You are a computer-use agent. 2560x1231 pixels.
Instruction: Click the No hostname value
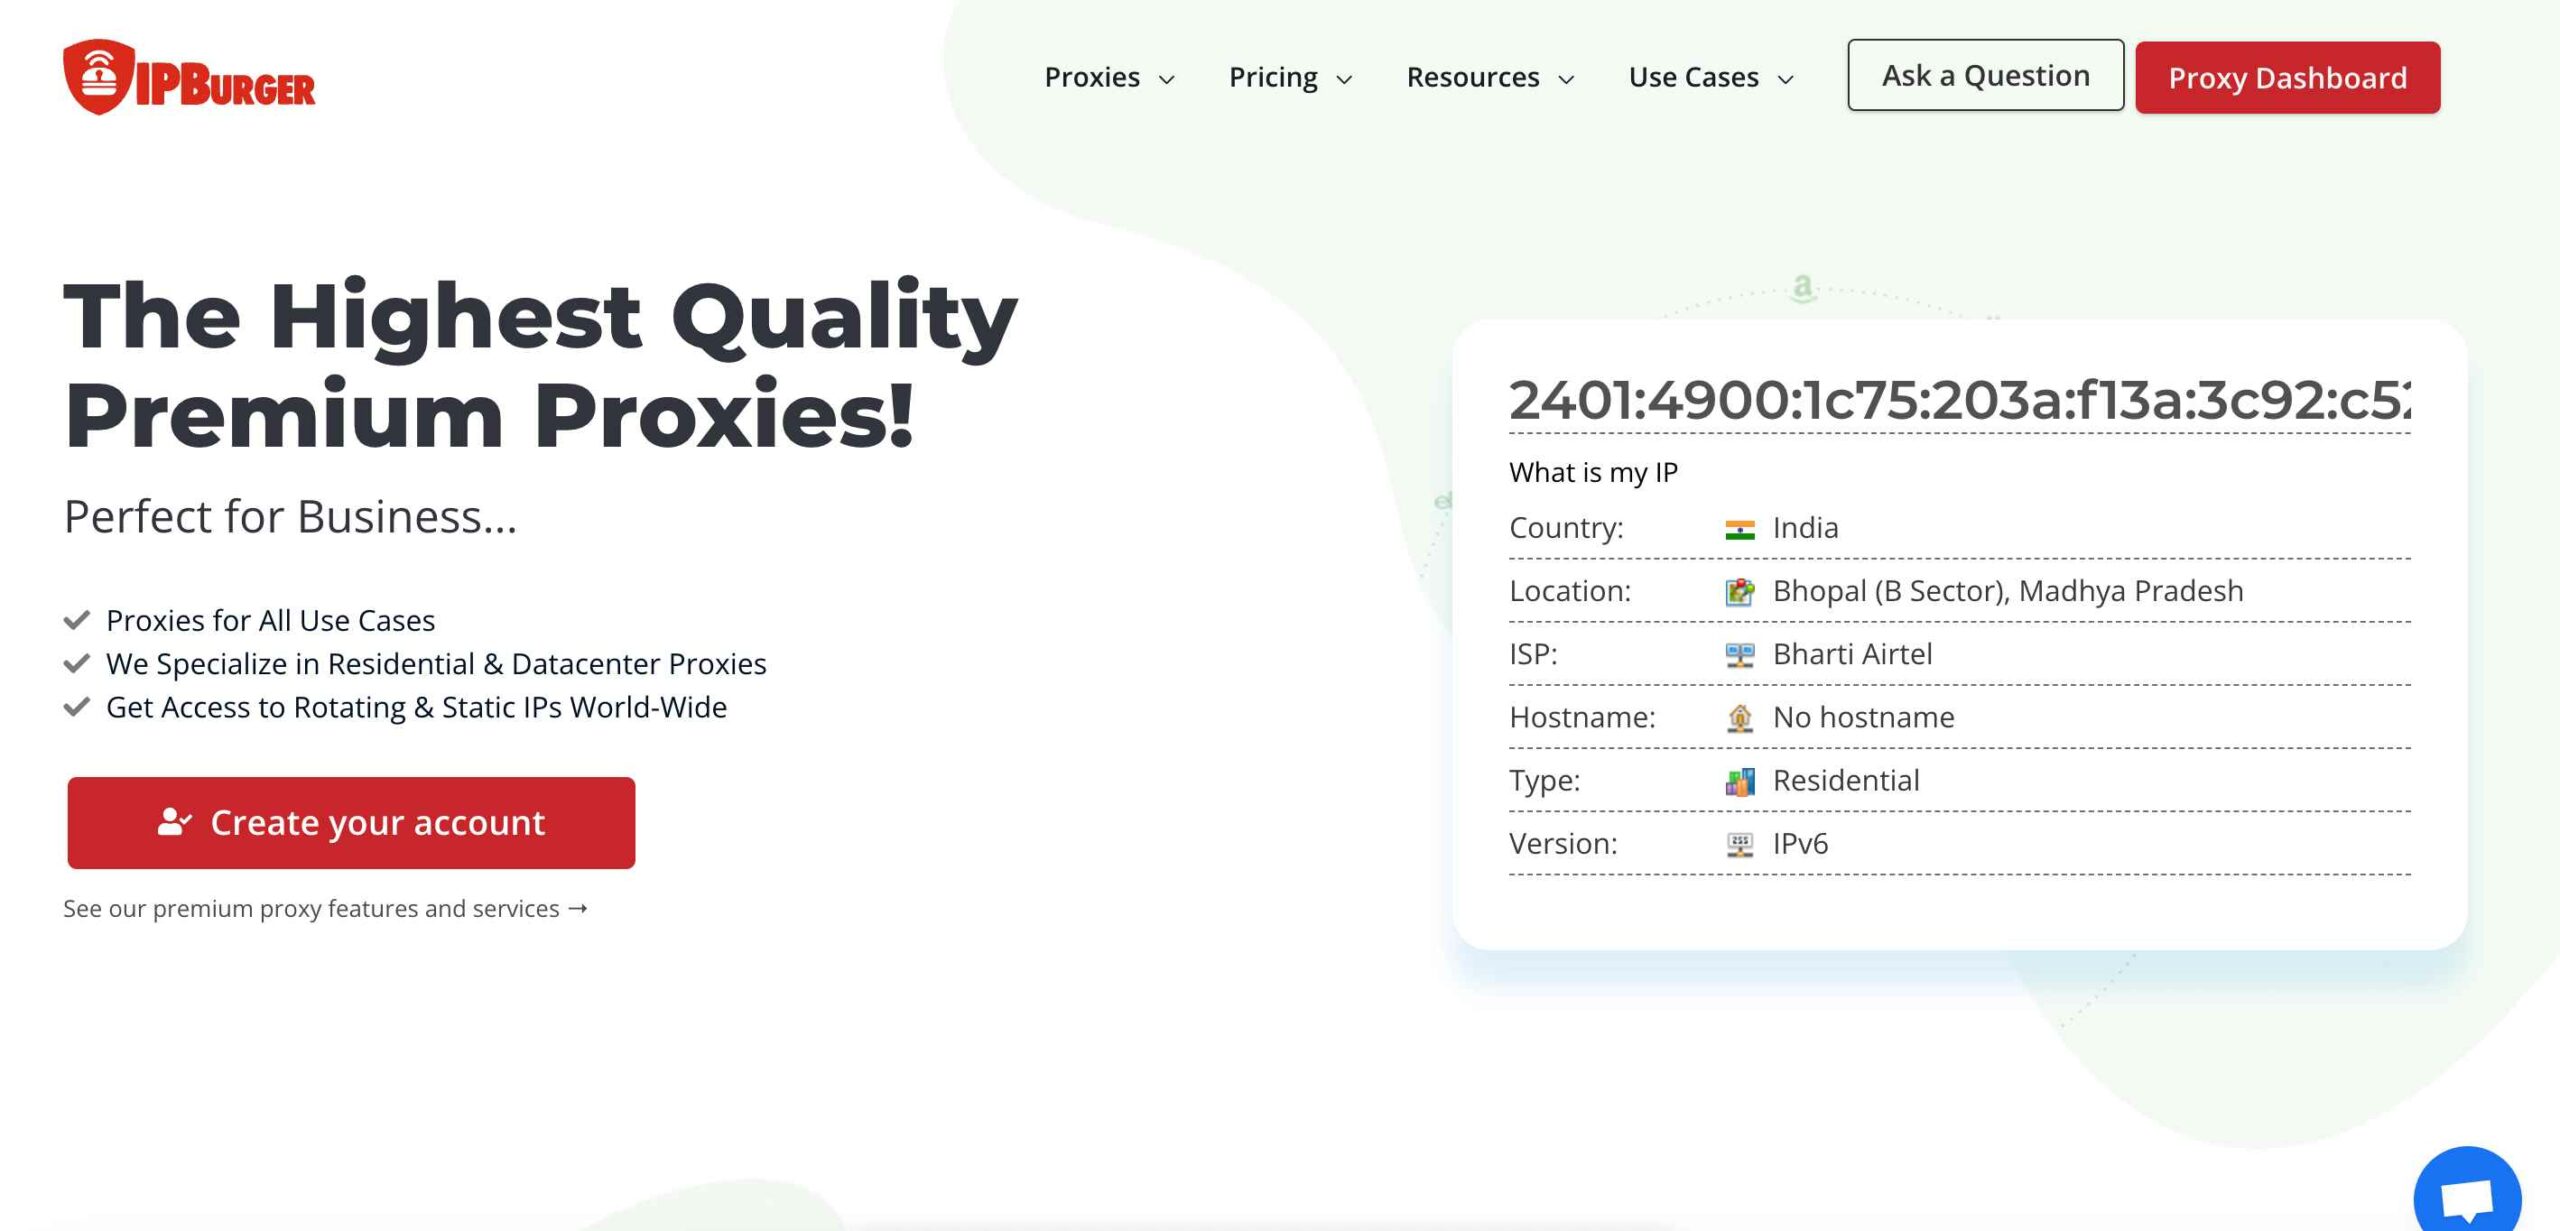[x=1863, y=717]
